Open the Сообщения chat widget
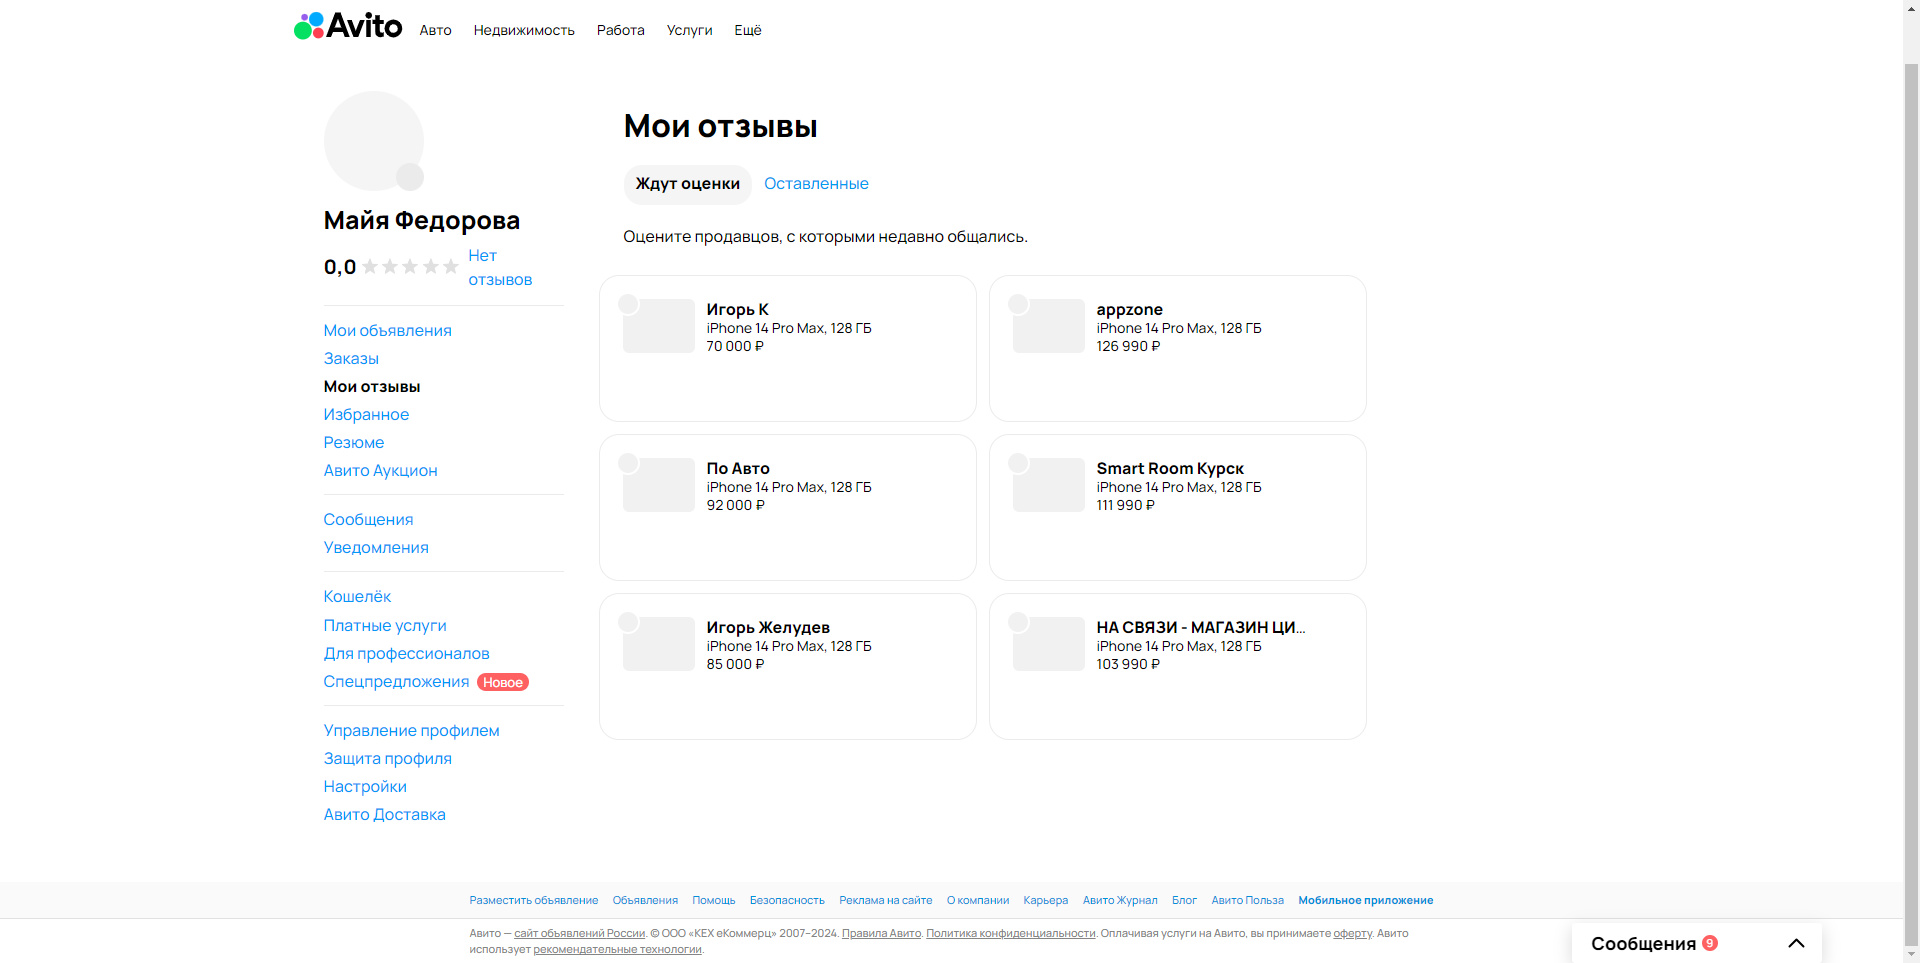Viewport: 1920px width, 963px height. click(x=1697, y=943)
